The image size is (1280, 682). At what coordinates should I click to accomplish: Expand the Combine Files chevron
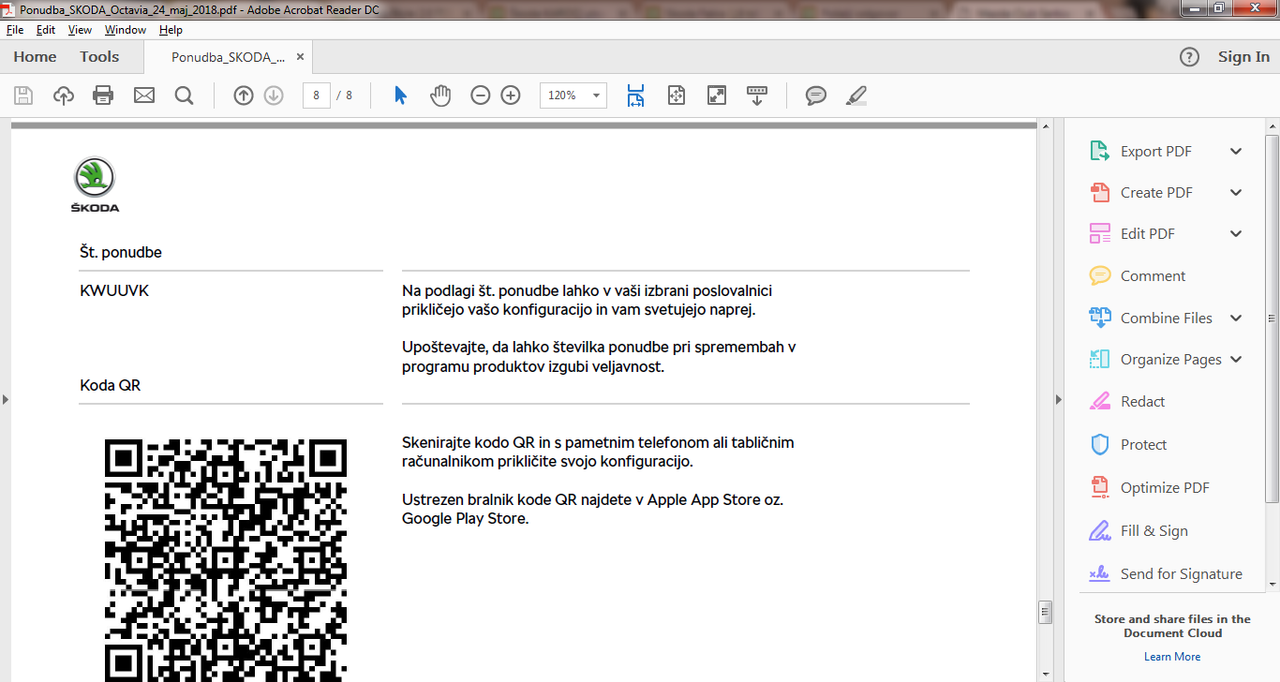(1236, 318)
